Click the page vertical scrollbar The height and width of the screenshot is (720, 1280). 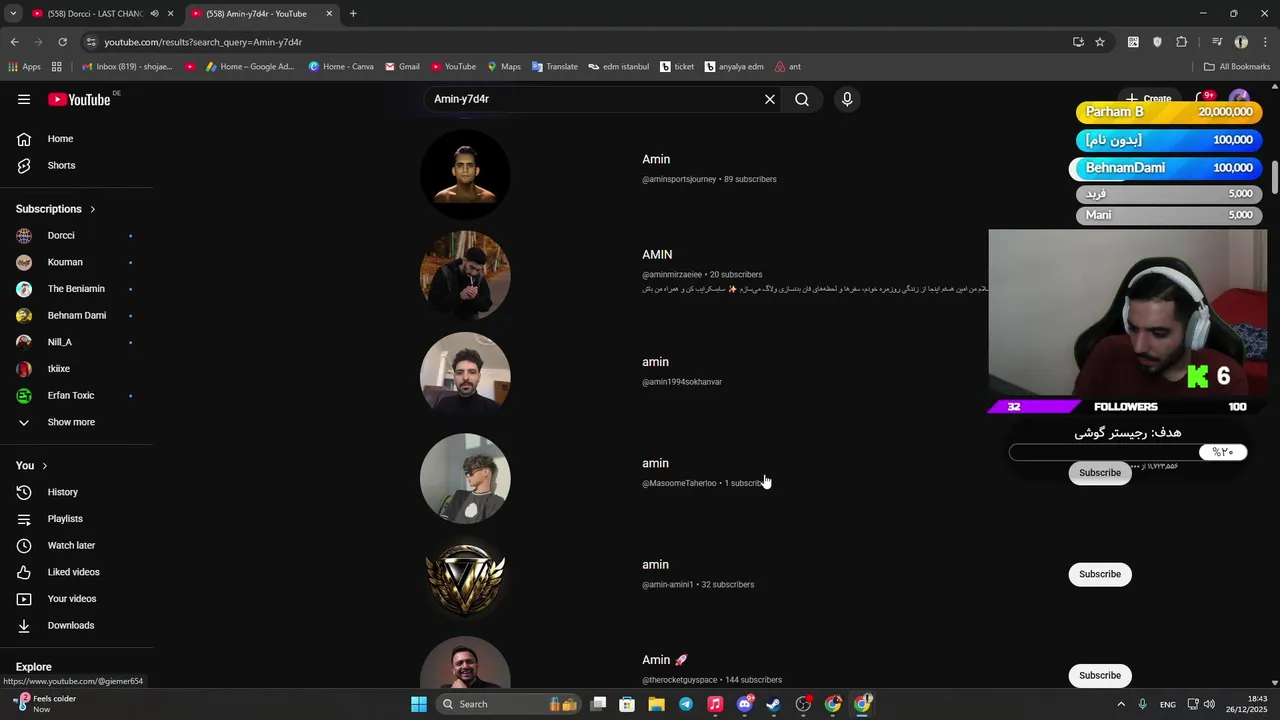[1275, 177]
